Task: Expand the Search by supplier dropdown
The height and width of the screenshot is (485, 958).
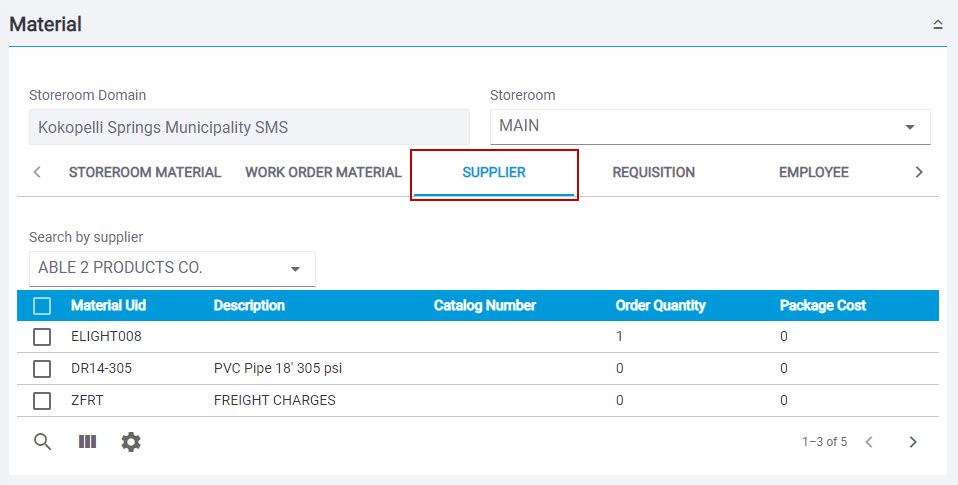Action: (172, 268)
